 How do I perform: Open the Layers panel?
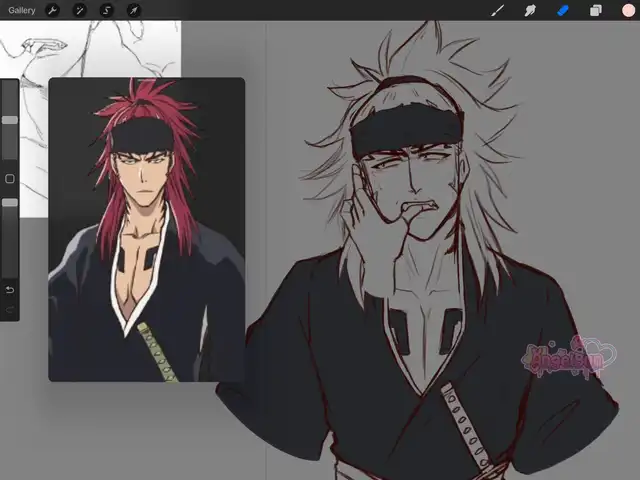click(595, 10)
